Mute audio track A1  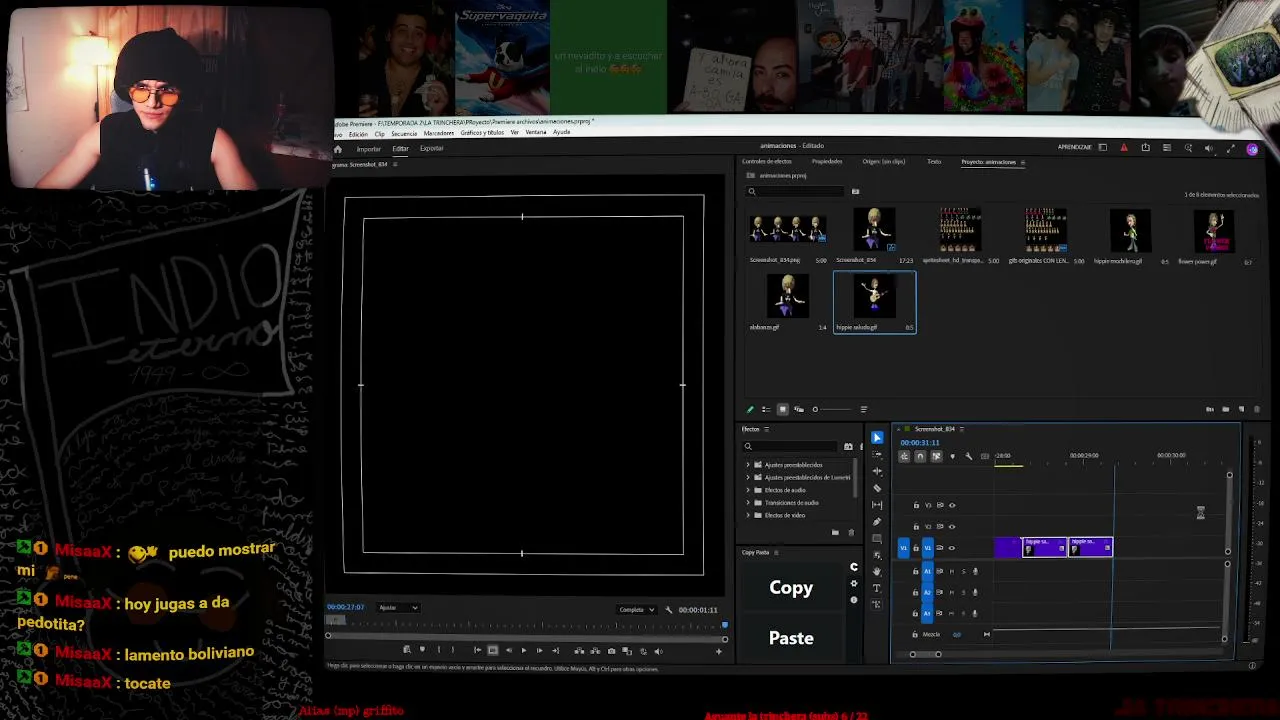951,571
